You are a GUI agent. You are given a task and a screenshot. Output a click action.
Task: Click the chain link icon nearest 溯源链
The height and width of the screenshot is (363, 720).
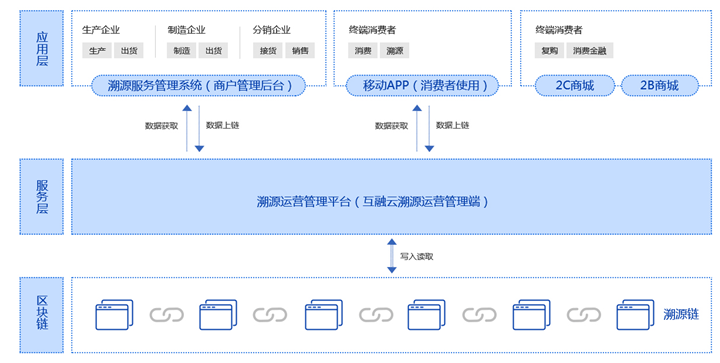pyautogui.click(x=584, y=315)
